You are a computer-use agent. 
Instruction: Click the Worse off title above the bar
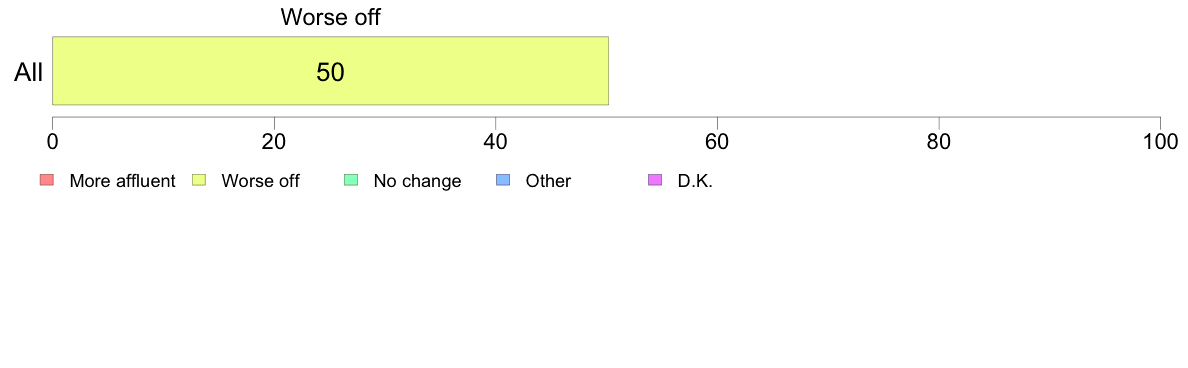pyautogui.click(x=330, y=17)
